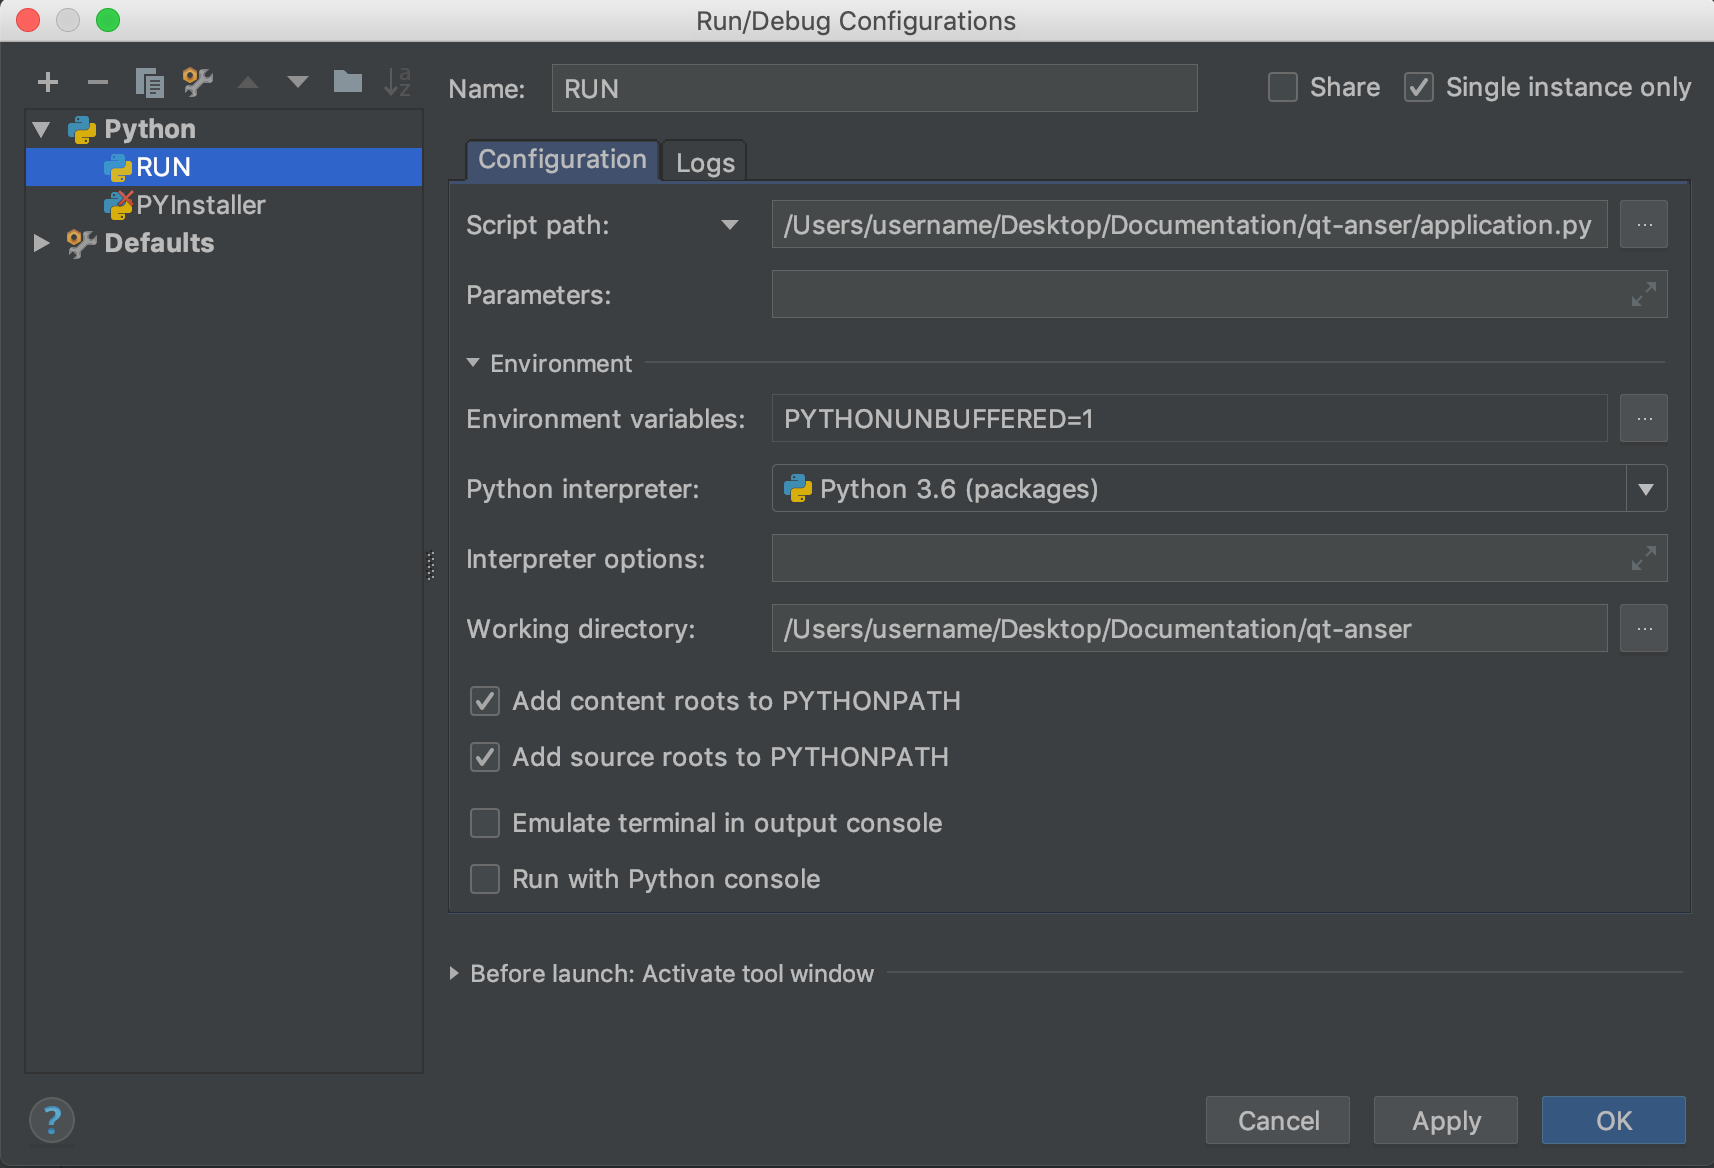Move configuration down arrow

tap(298, 82)
